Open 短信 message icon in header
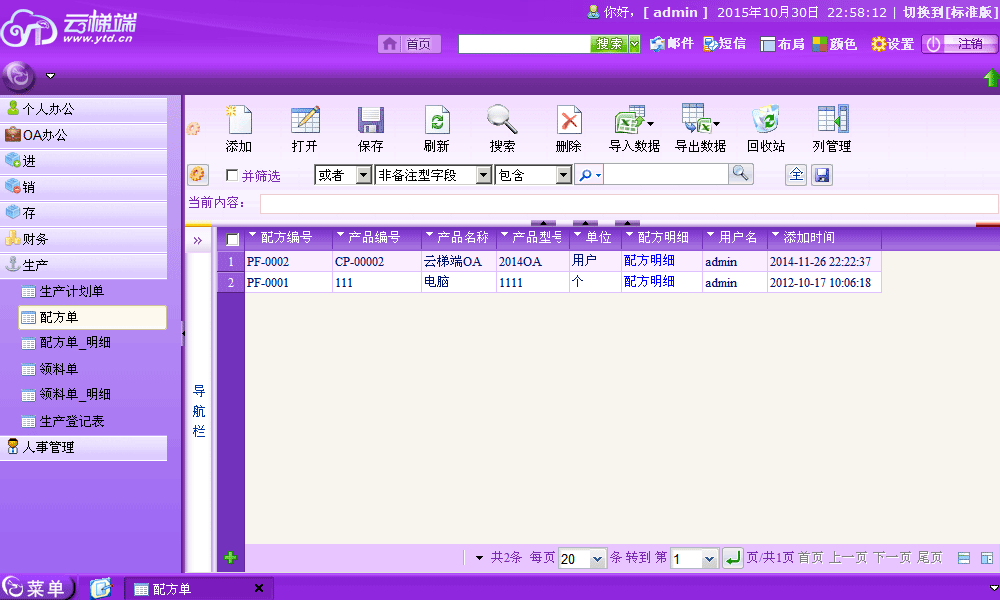The image size is (1000, 600). click(724, 43)
